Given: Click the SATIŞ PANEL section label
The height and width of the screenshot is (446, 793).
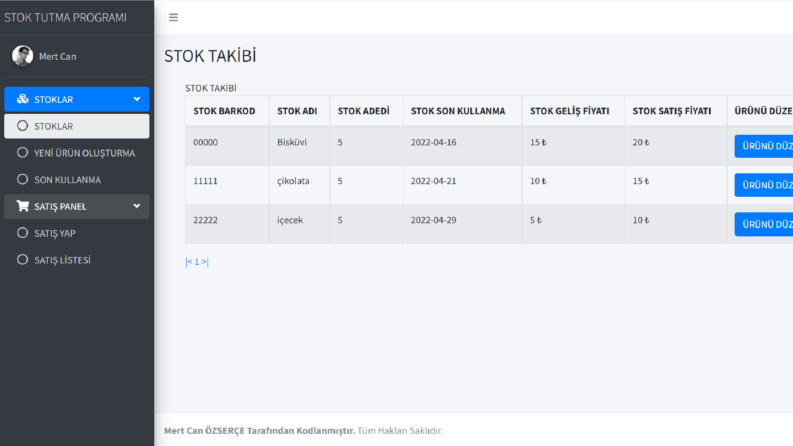Looking at the screenshot, I should 60,207.
